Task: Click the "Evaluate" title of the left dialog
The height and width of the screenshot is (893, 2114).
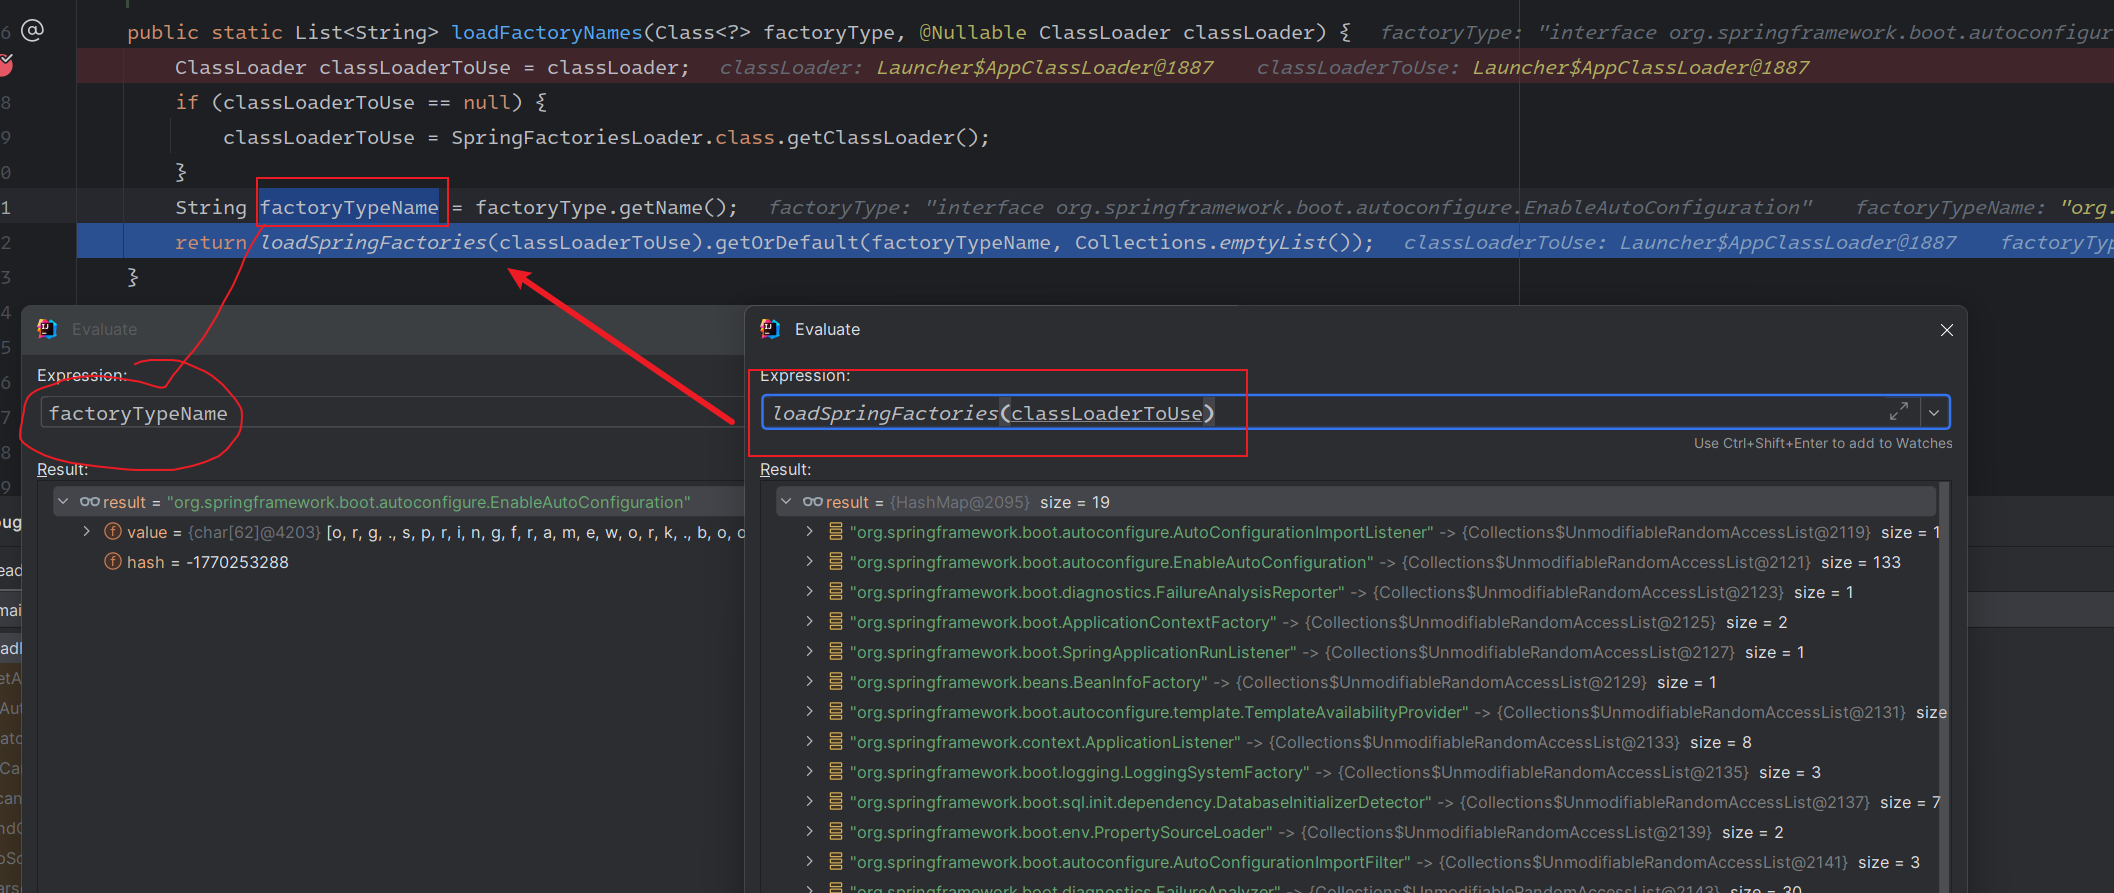Action: coord(104,329)
